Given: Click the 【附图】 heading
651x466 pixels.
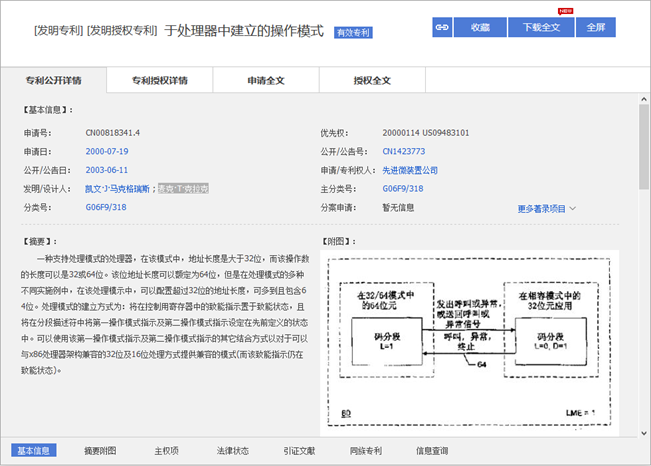Looking at the screenshot, I should [339, 241].
